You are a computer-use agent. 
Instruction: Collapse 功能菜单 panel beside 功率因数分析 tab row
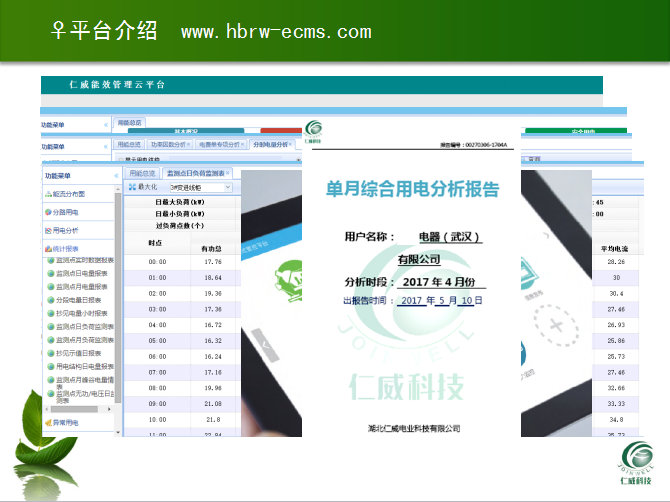tap(106, 147)
